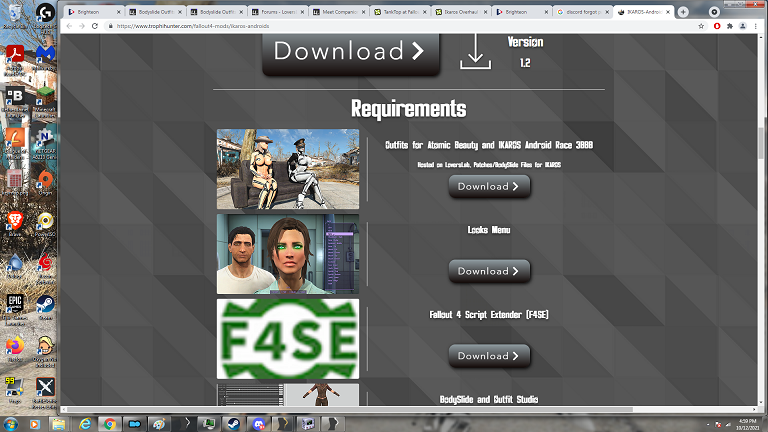The height and width of the screenshot is (432, 768).
Task: Open Logitech G HUB desktop shortcut
Action: click(45, 15)
